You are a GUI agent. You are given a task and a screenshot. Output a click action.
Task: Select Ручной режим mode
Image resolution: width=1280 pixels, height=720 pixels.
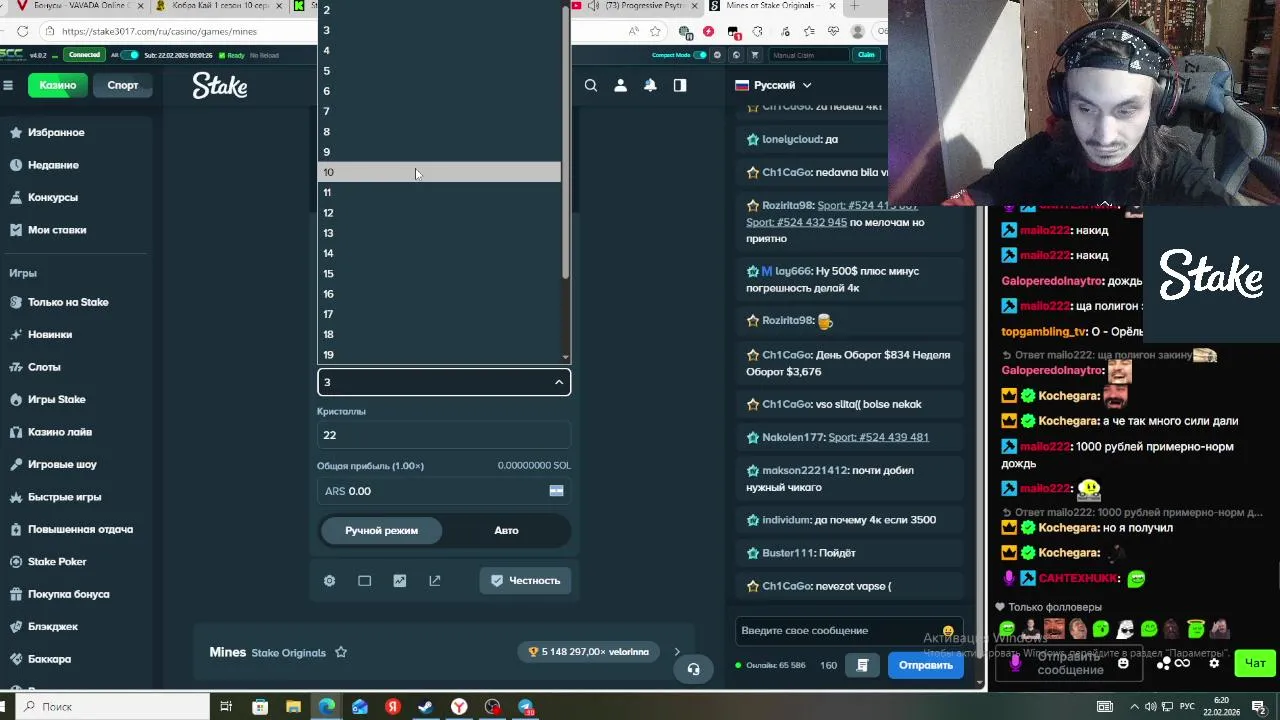tap(381, 530)
